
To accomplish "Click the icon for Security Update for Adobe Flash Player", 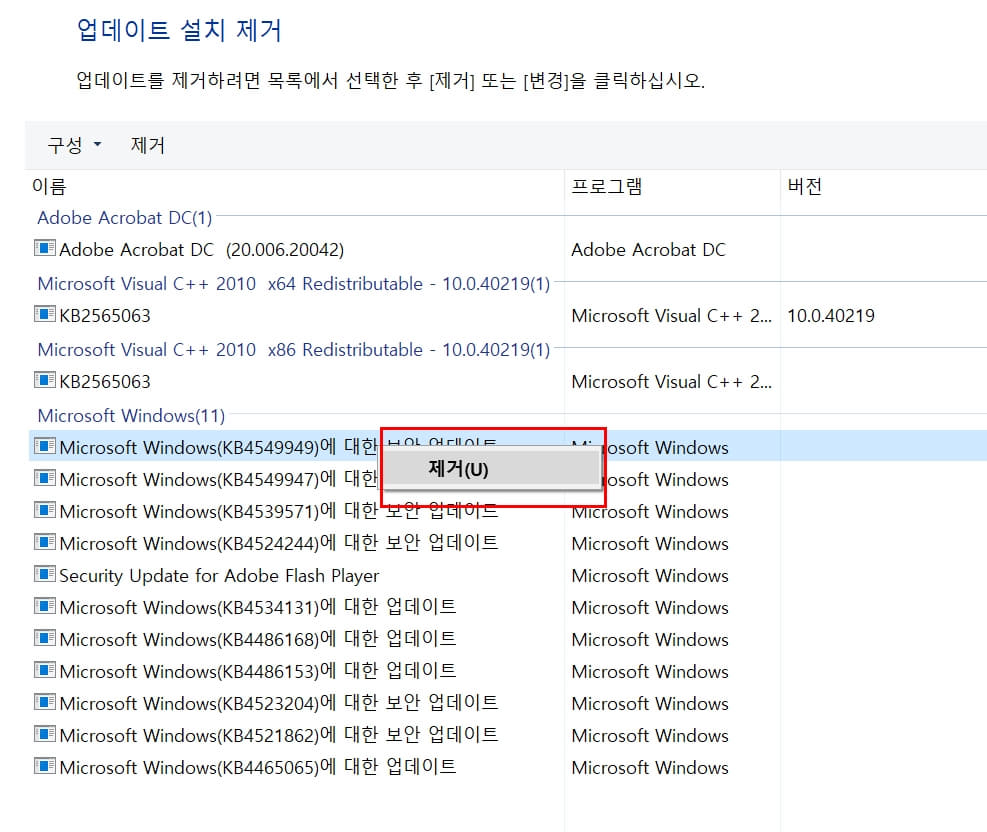I will (45, 575).
